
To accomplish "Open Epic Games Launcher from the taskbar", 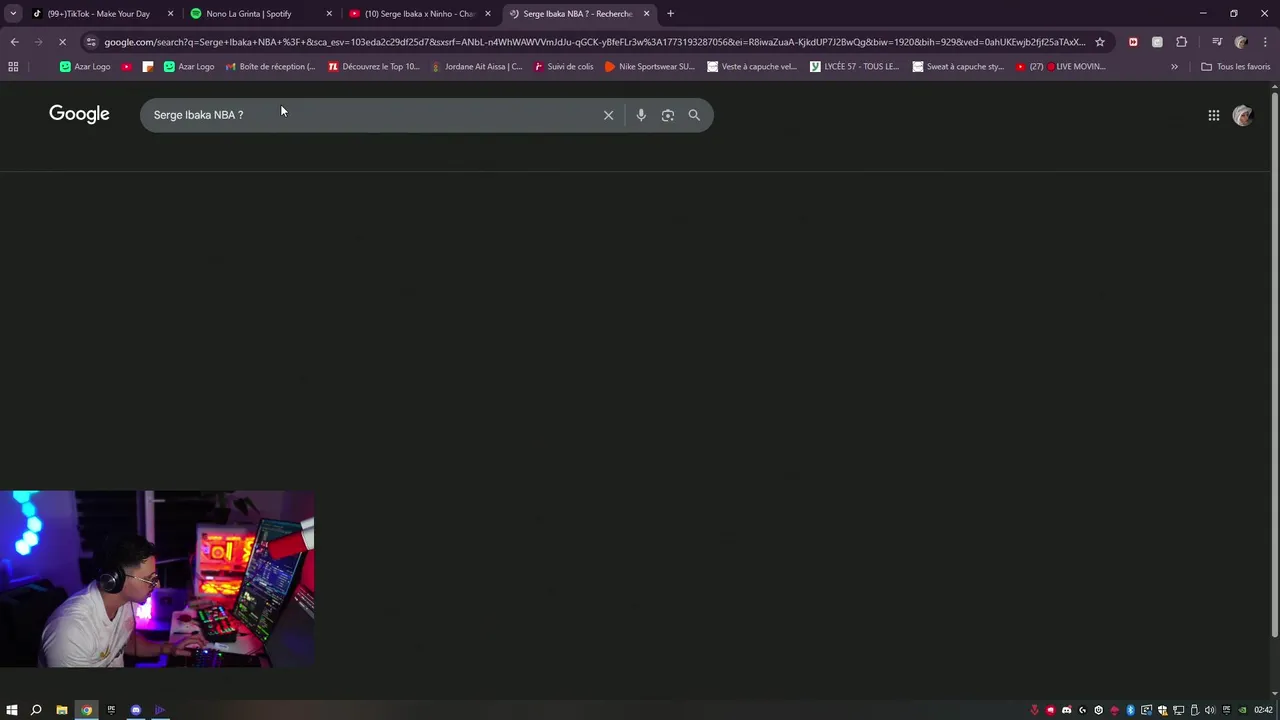I will [x=111, y=710].
